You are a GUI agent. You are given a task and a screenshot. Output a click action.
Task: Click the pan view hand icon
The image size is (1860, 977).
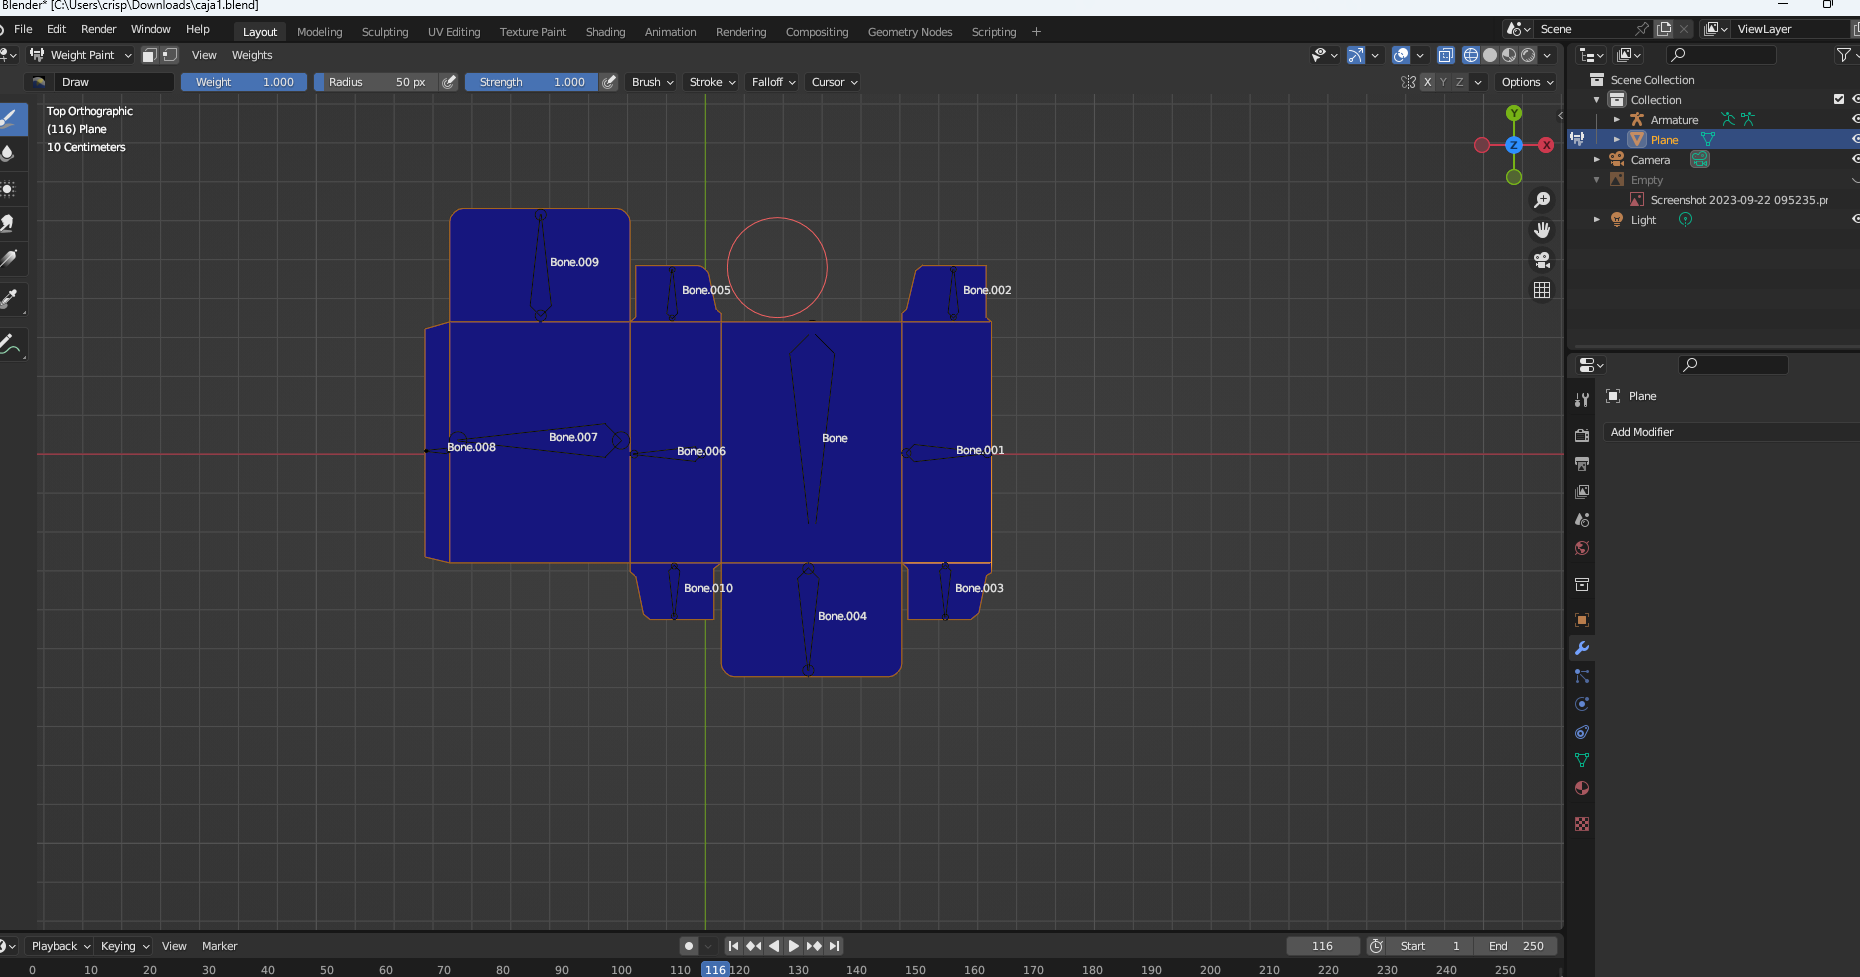coord(1542,230)
